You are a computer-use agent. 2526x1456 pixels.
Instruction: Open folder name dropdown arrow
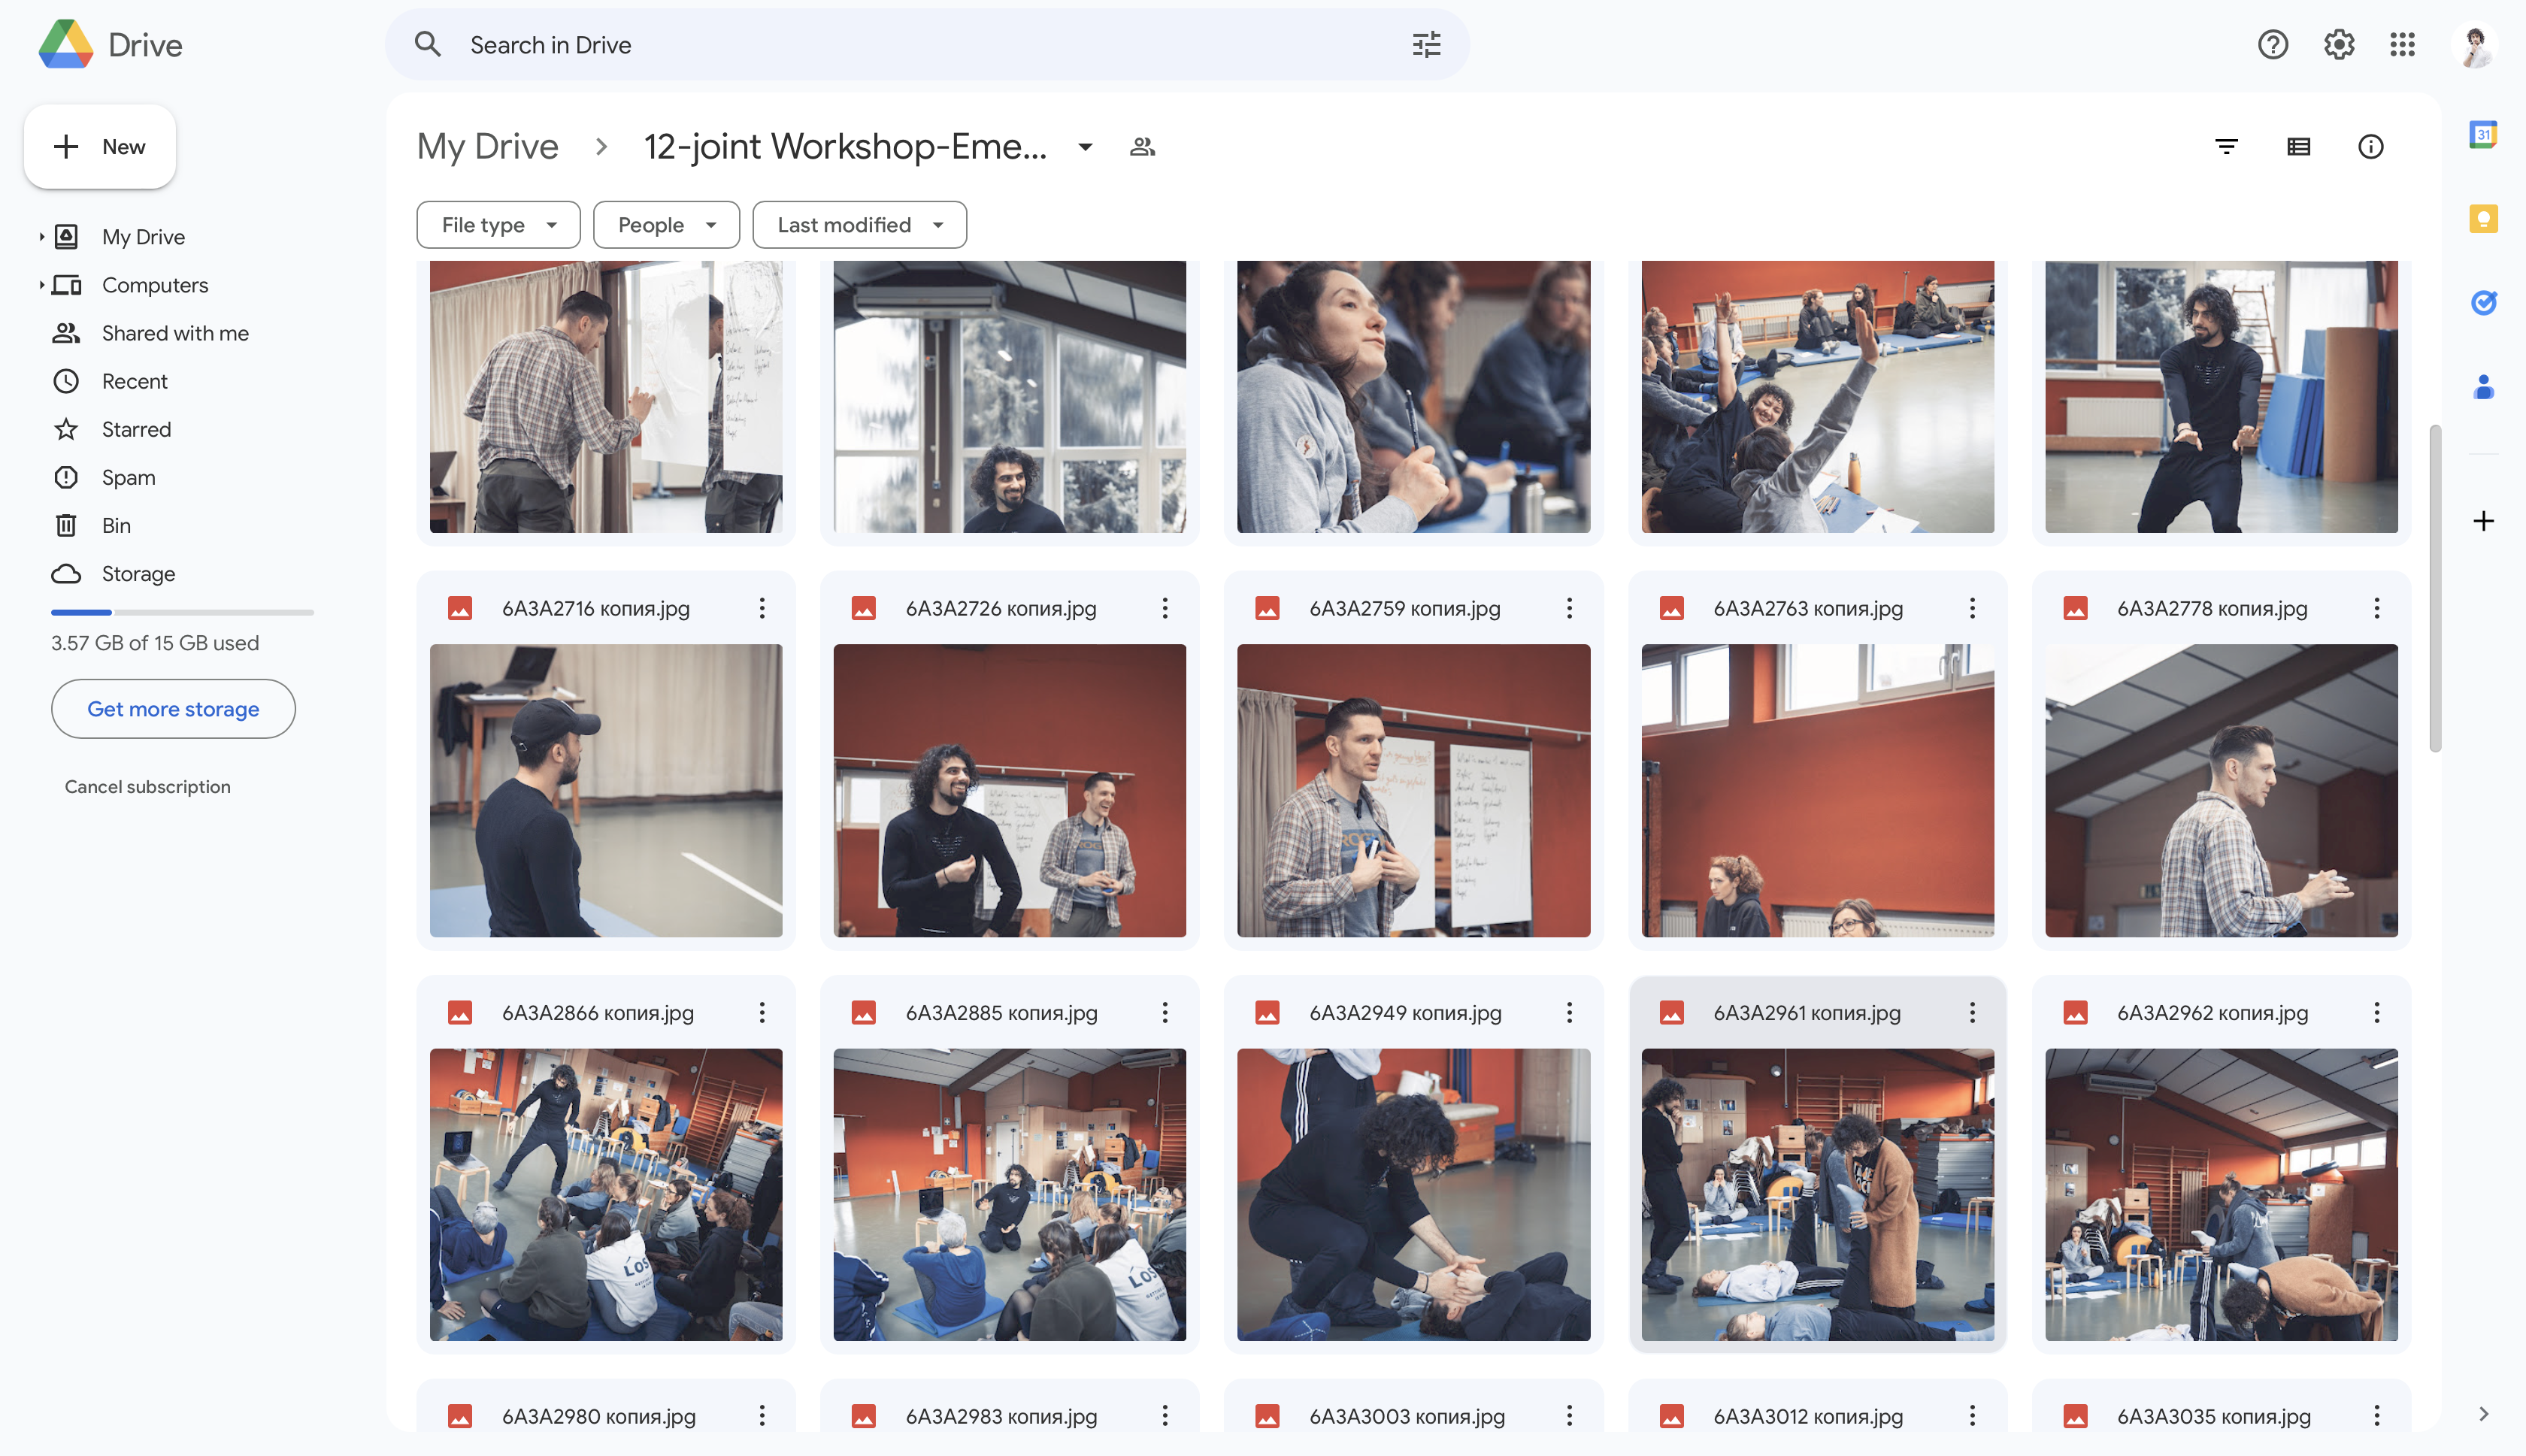[x=1085, y=147]
